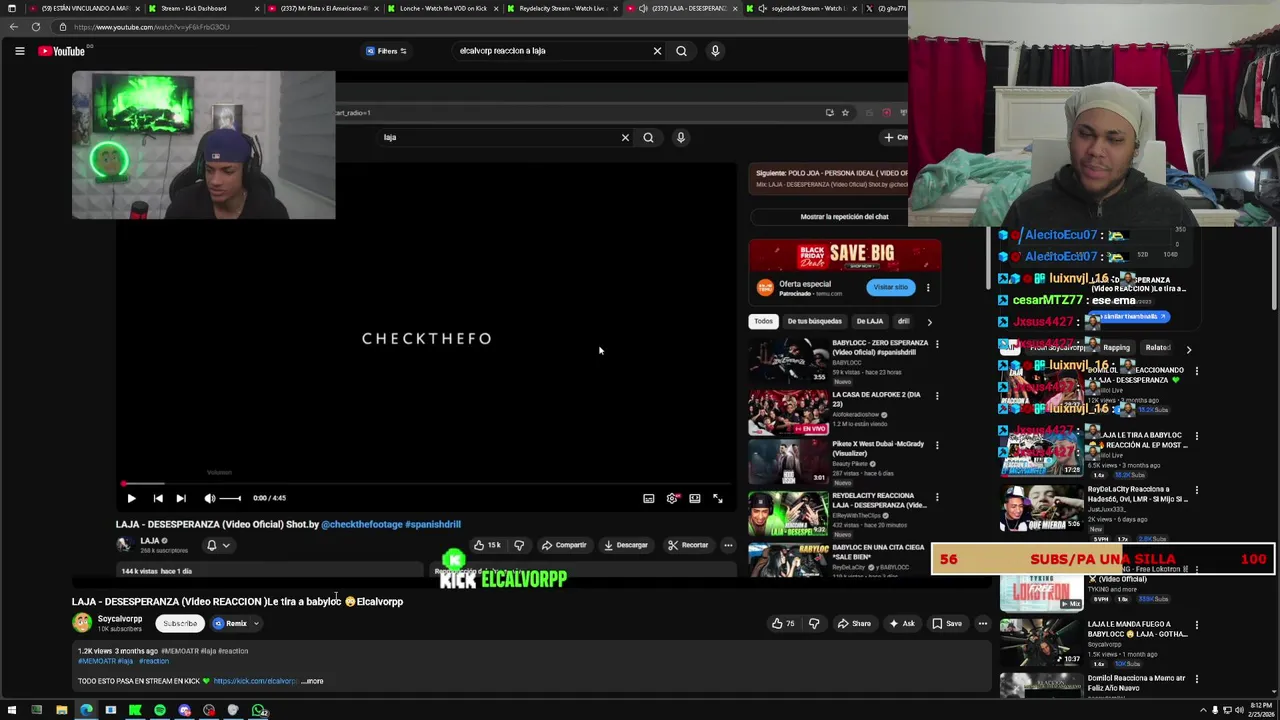Expand the dropdown arrow next to Remix

(256, 623)
